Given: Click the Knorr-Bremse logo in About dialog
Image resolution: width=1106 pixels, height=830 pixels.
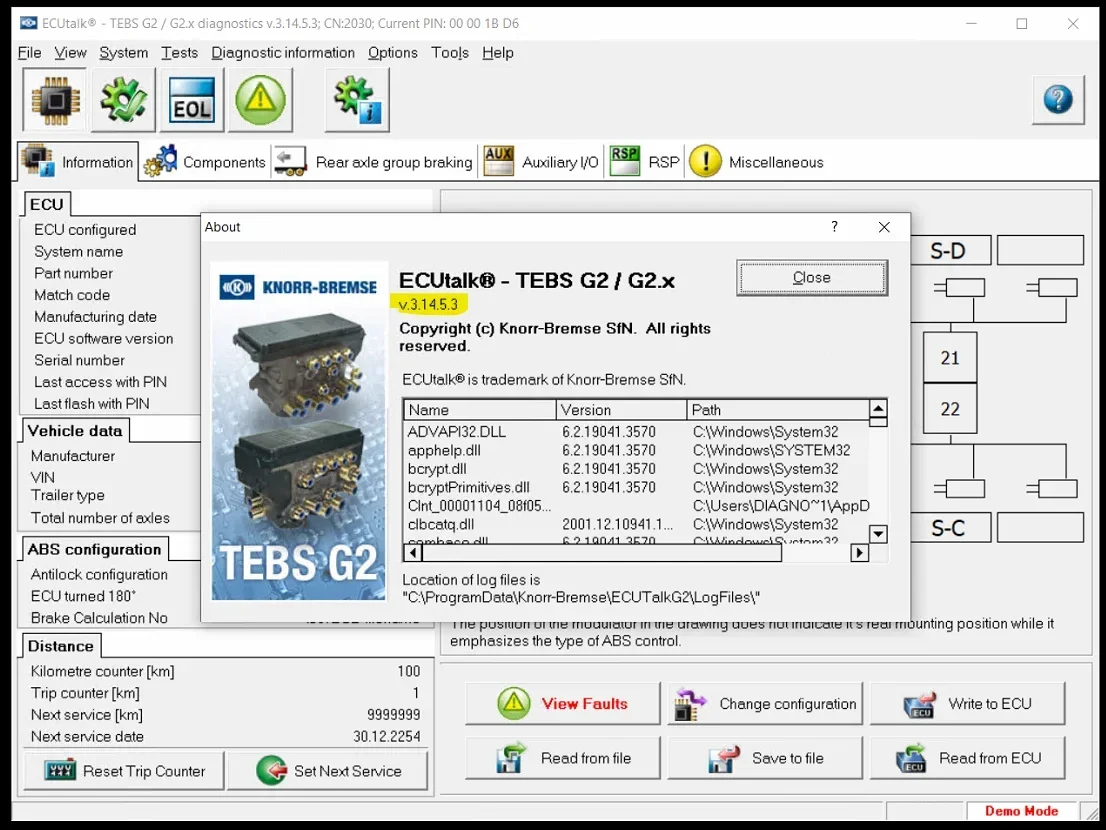Looking at the screenshot, I should click(298, 288).
